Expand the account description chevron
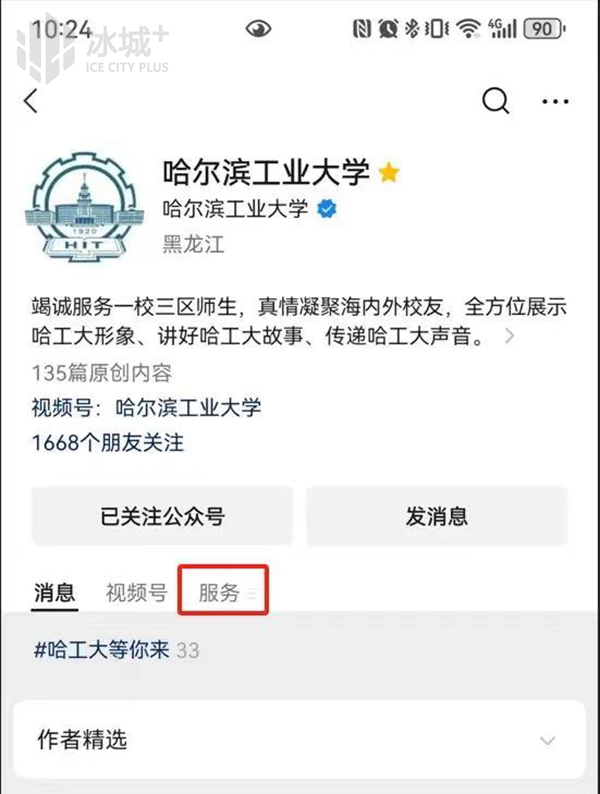Viewport: 600px width, 794px height. [x=510, y=336]
